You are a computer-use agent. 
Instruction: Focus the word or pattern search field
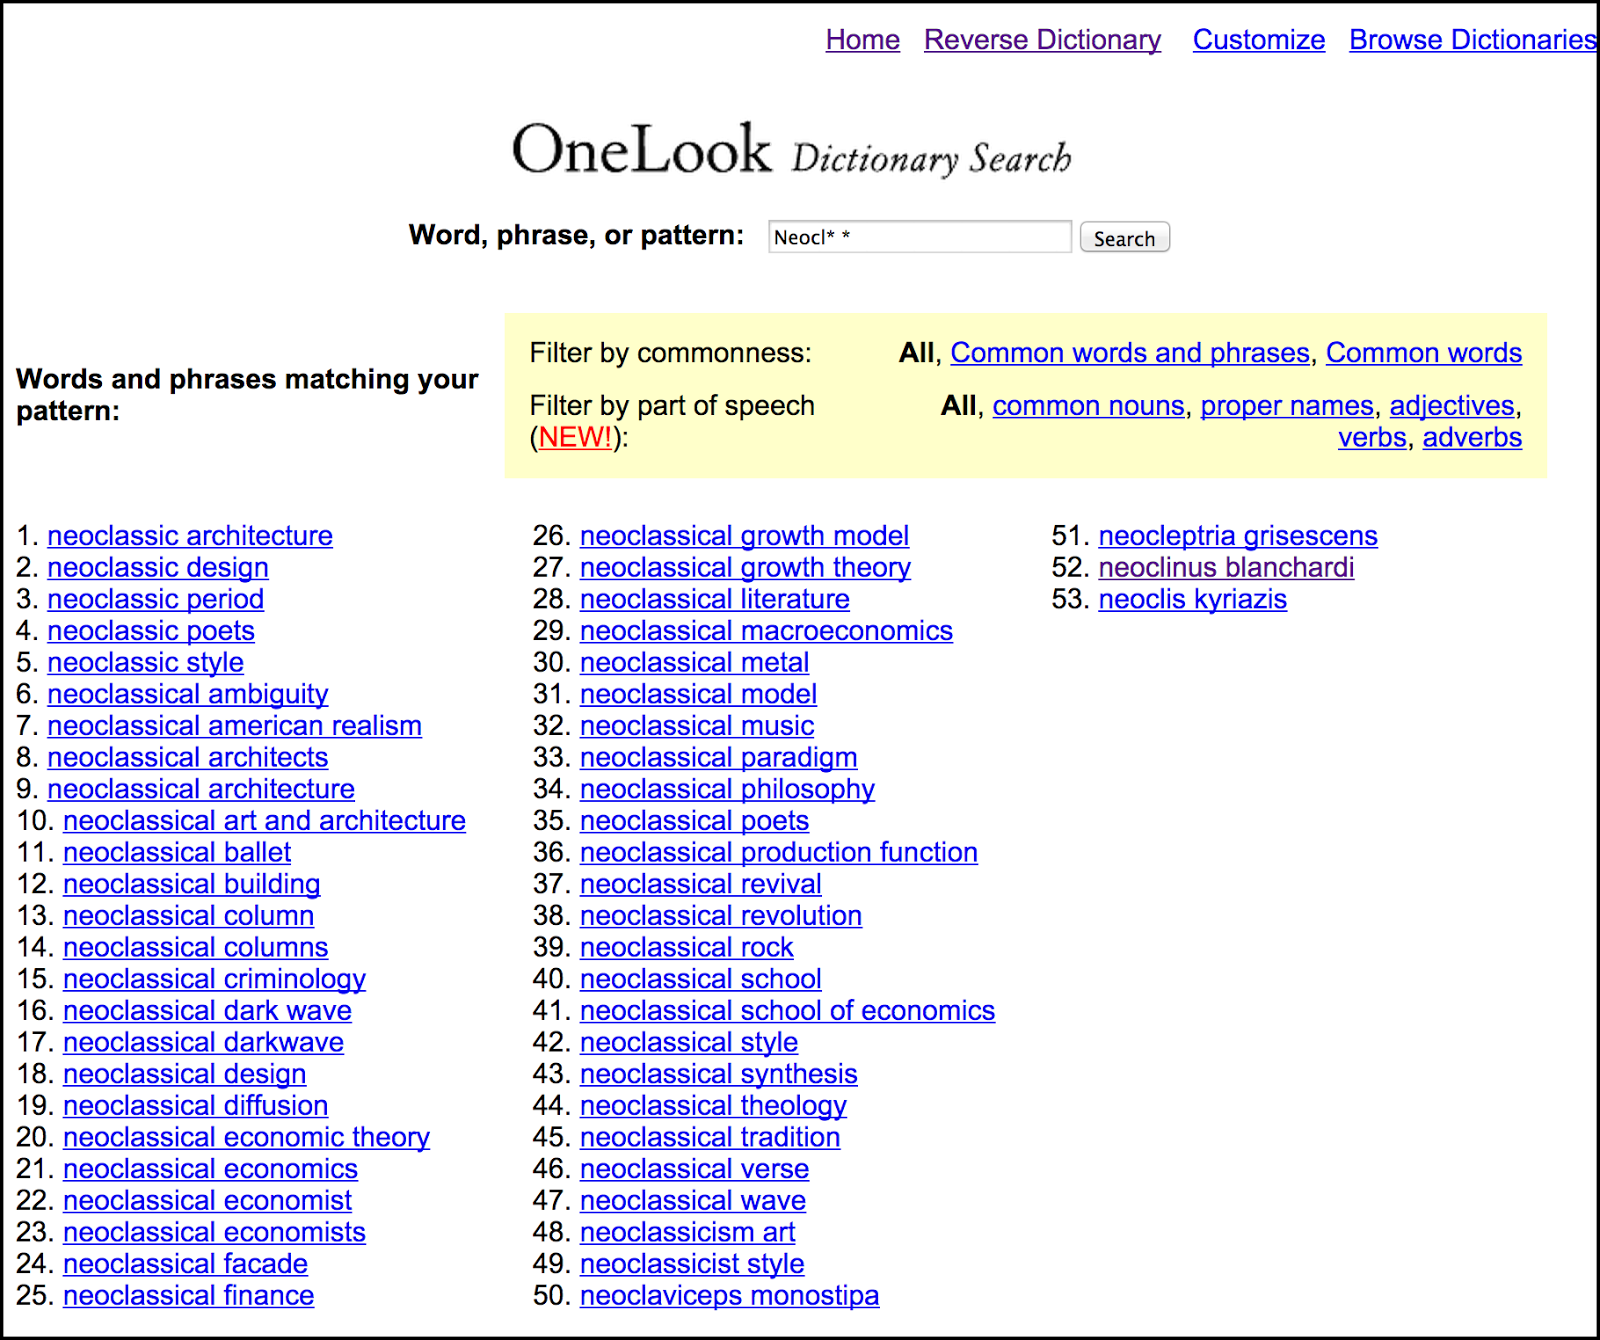pos(919,237)
